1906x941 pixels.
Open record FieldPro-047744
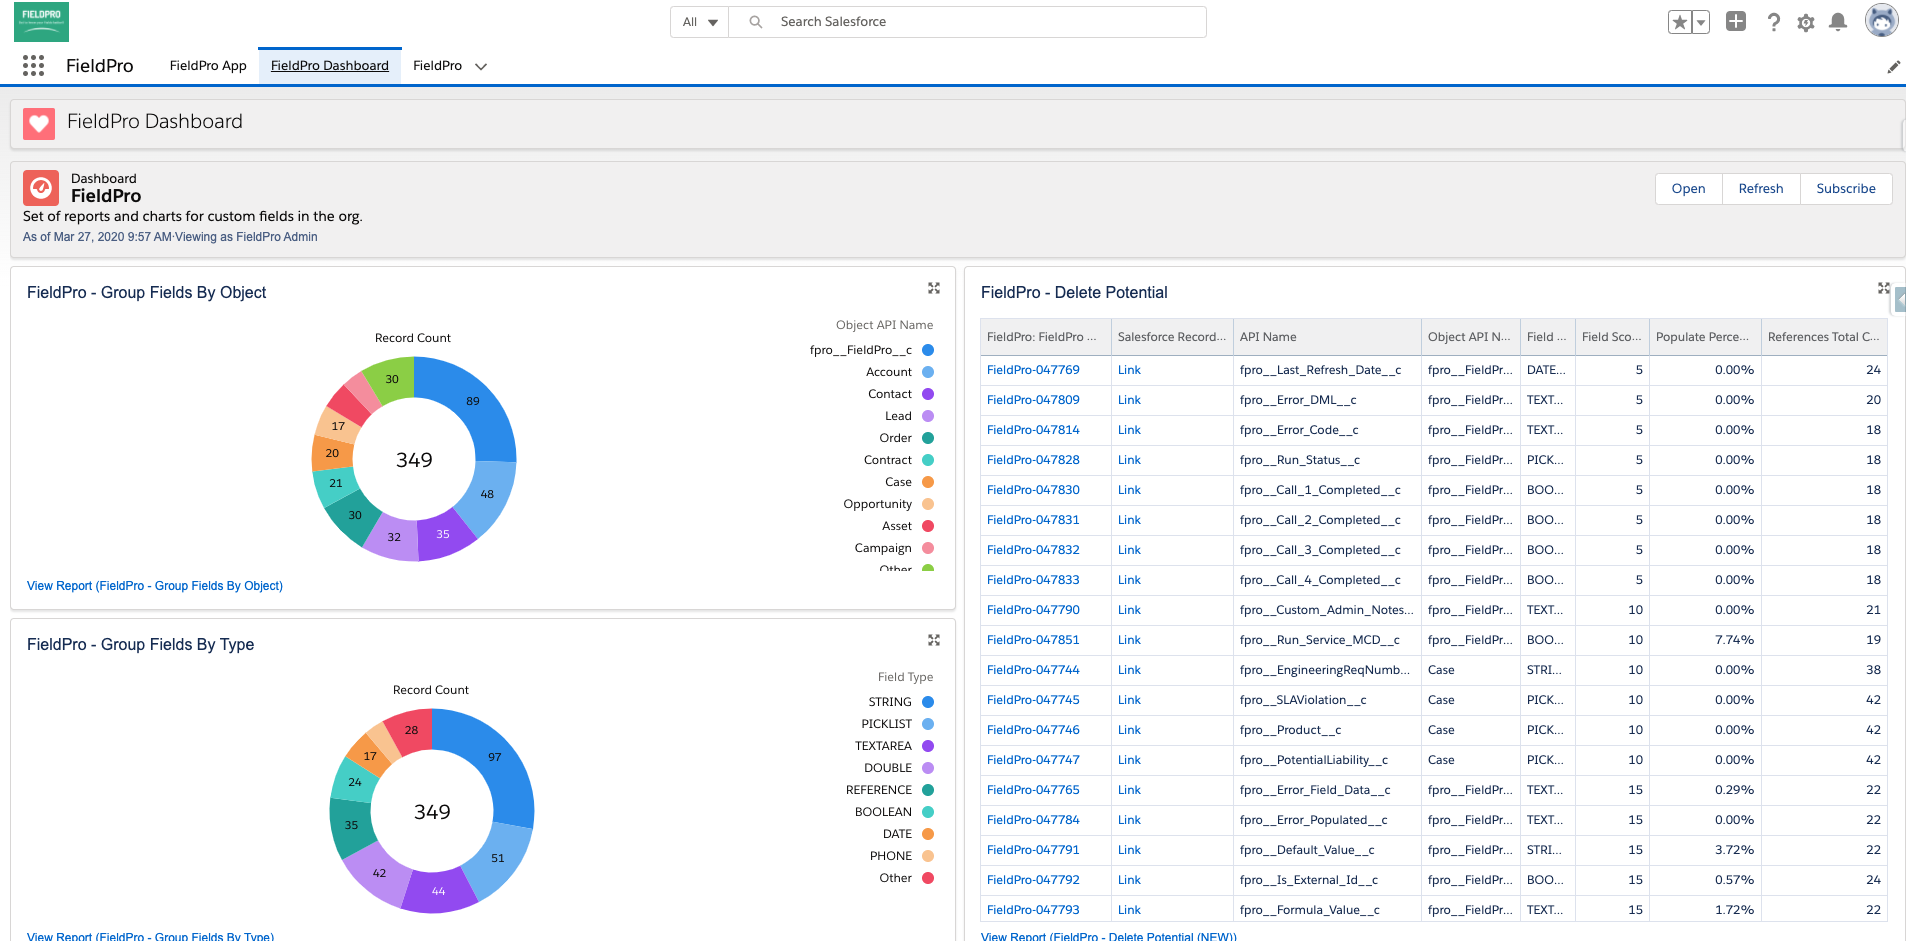(1033, 670)
